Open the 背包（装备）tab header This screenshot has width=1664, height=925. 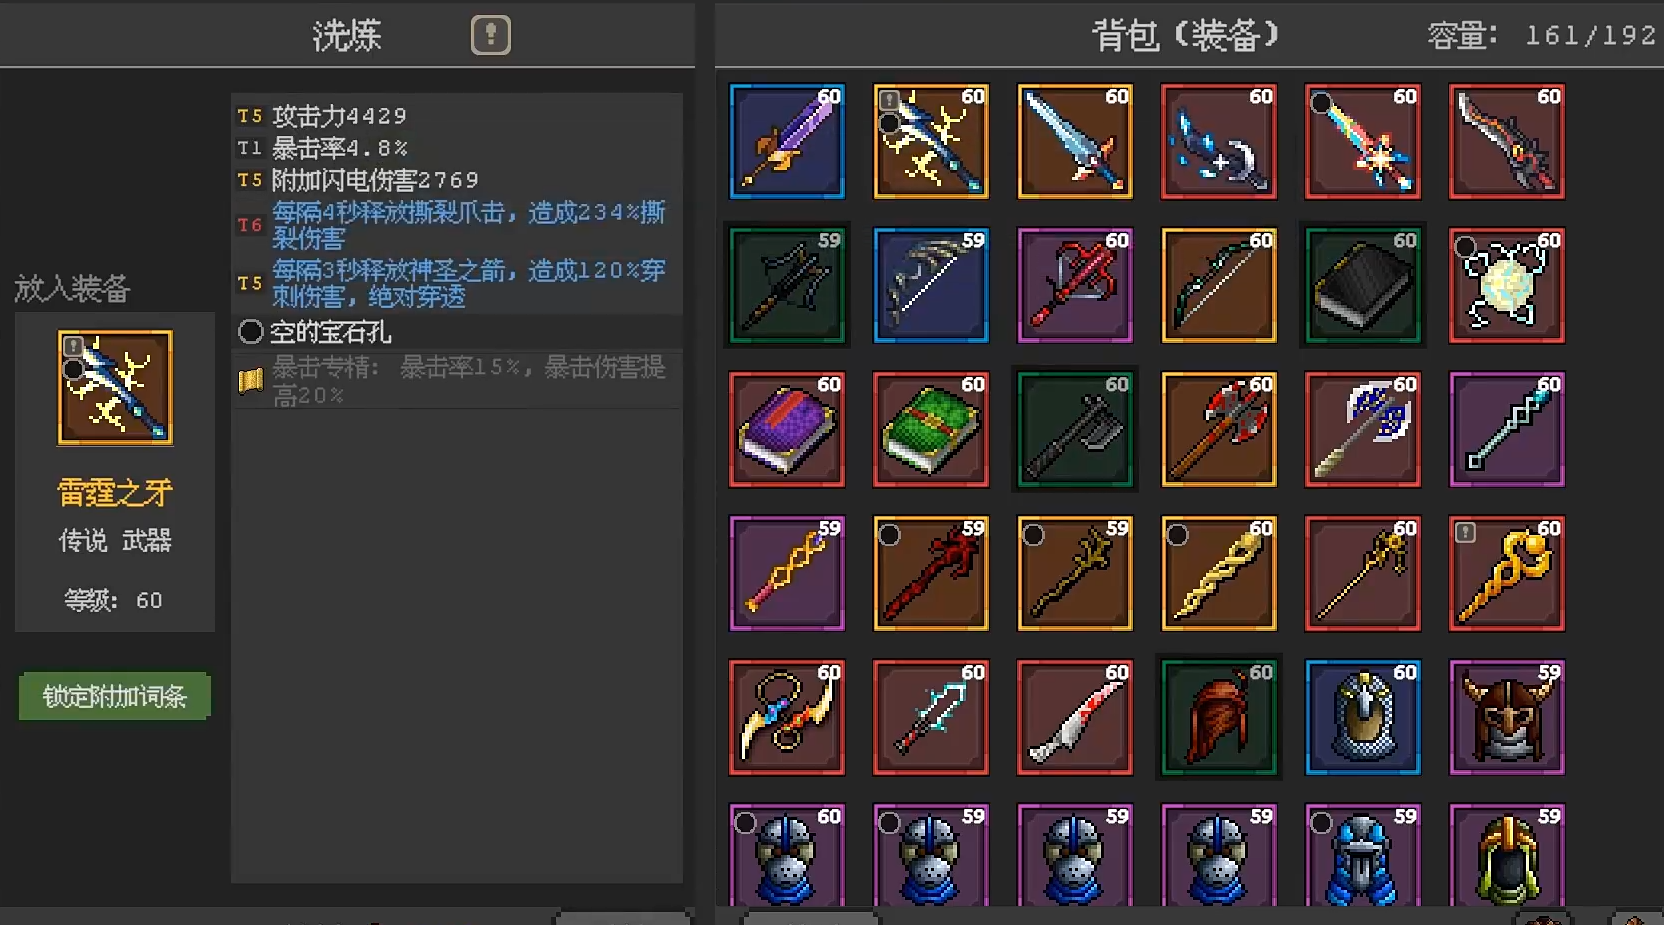[x=1185, y=36]
